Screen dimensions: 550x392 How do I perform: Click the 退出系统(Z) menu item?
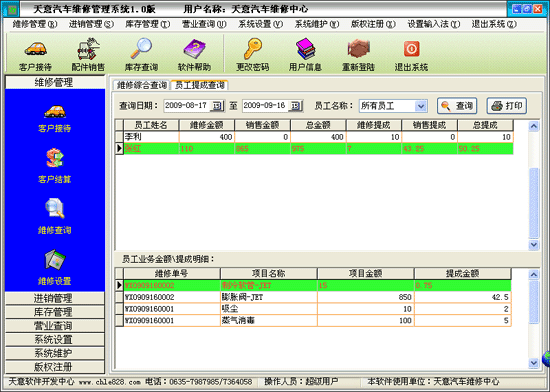[494, 24]
